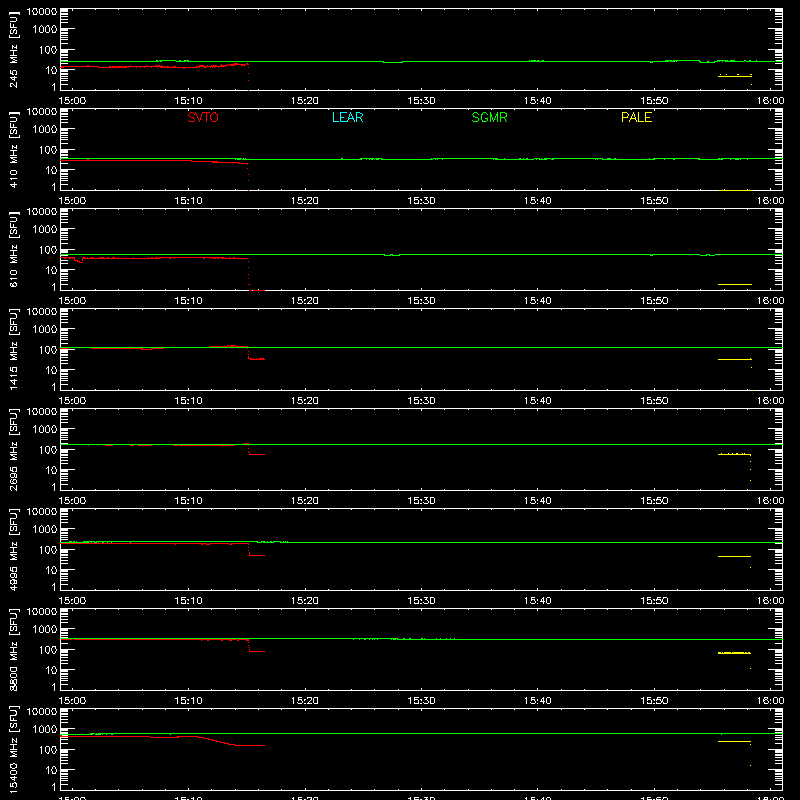The height and width of the screenshot is (800, 800).
Task: Click 15:30 time label under 245 MHz panel
Action: (421, 101)
